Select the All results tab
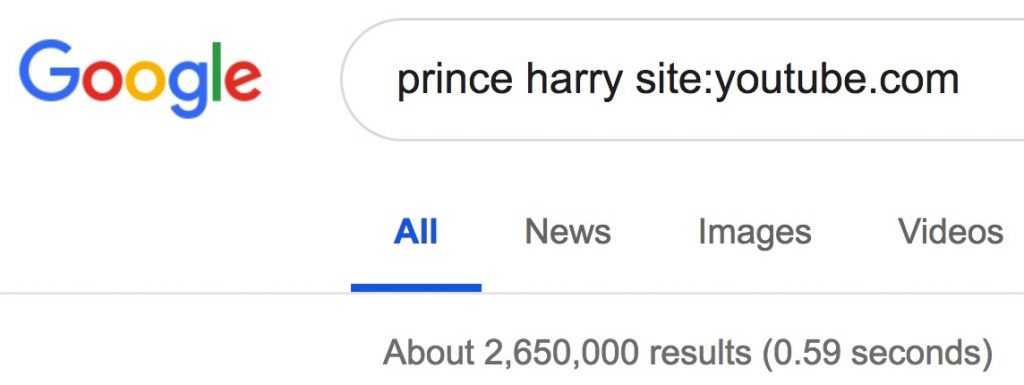 tap(415, 232)
